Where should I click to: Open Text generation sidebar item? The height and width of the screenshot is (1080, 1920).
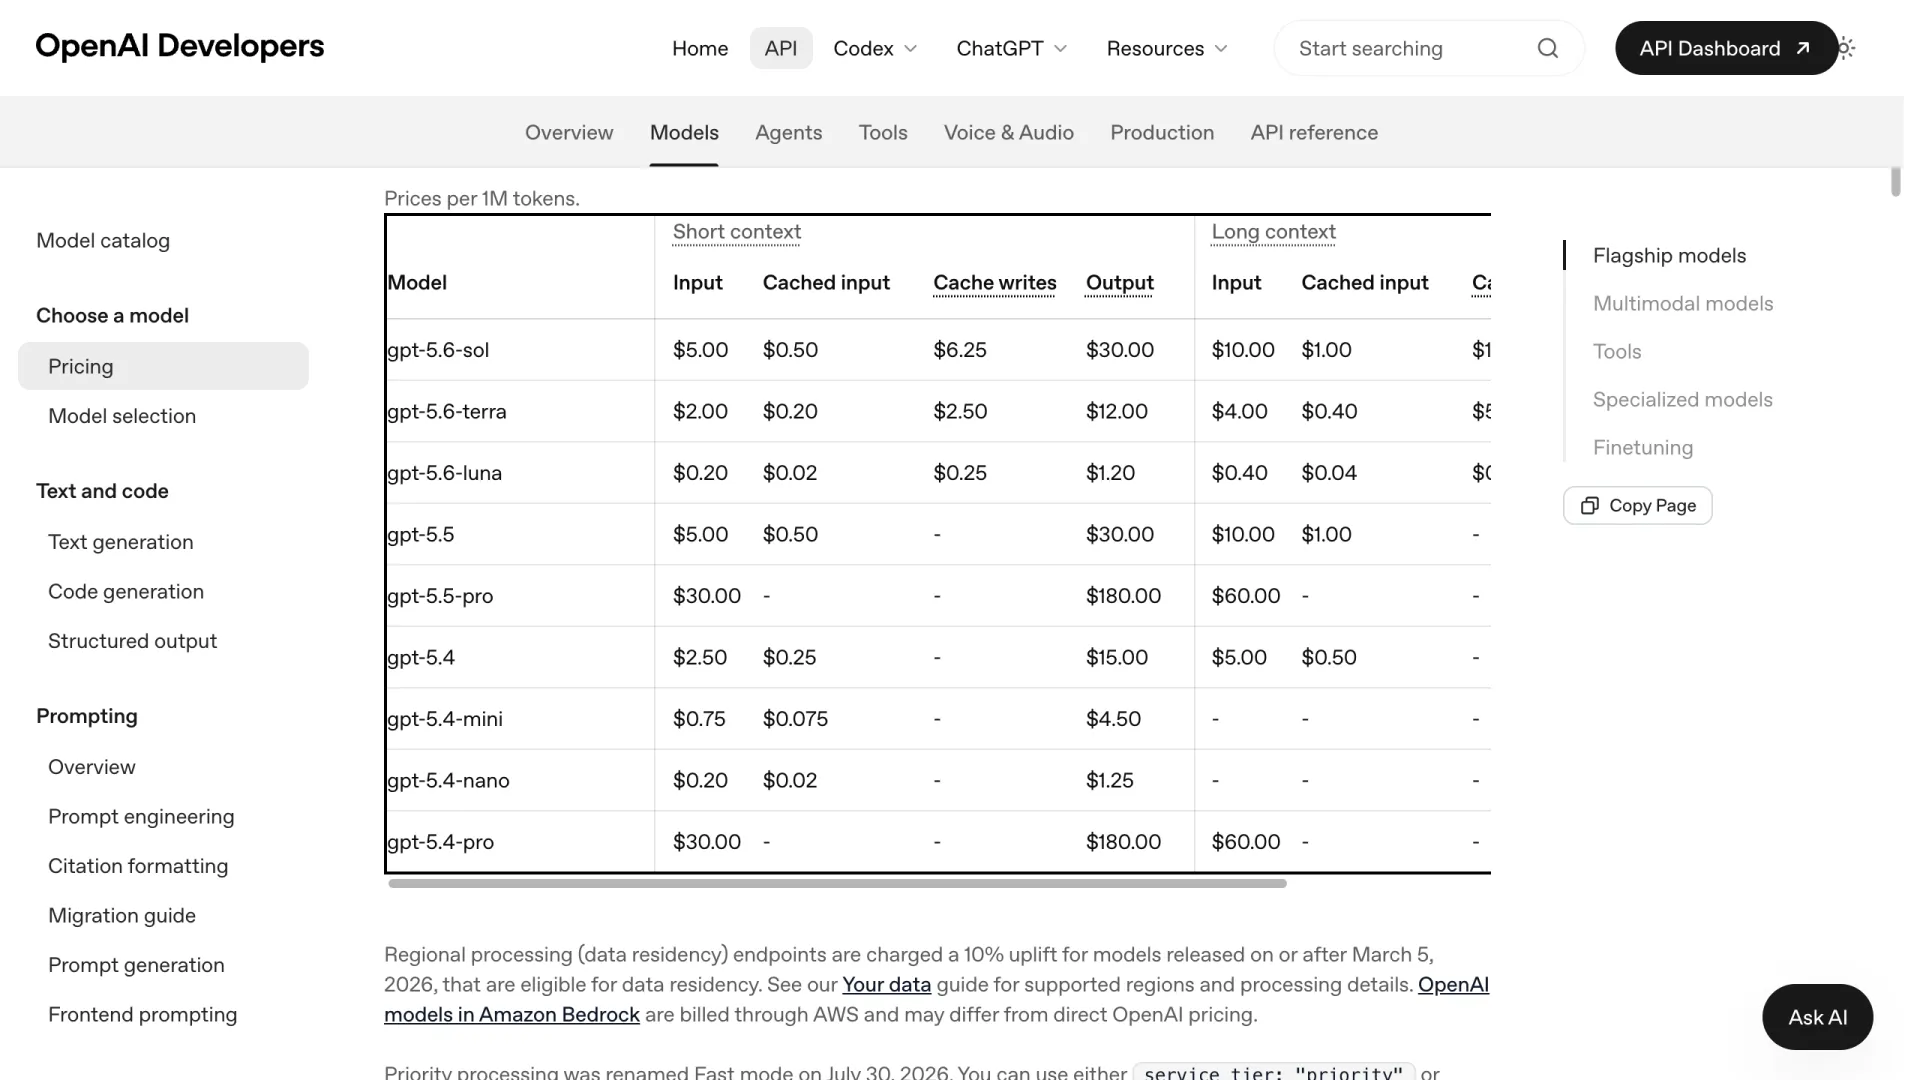tap(121, 542)
